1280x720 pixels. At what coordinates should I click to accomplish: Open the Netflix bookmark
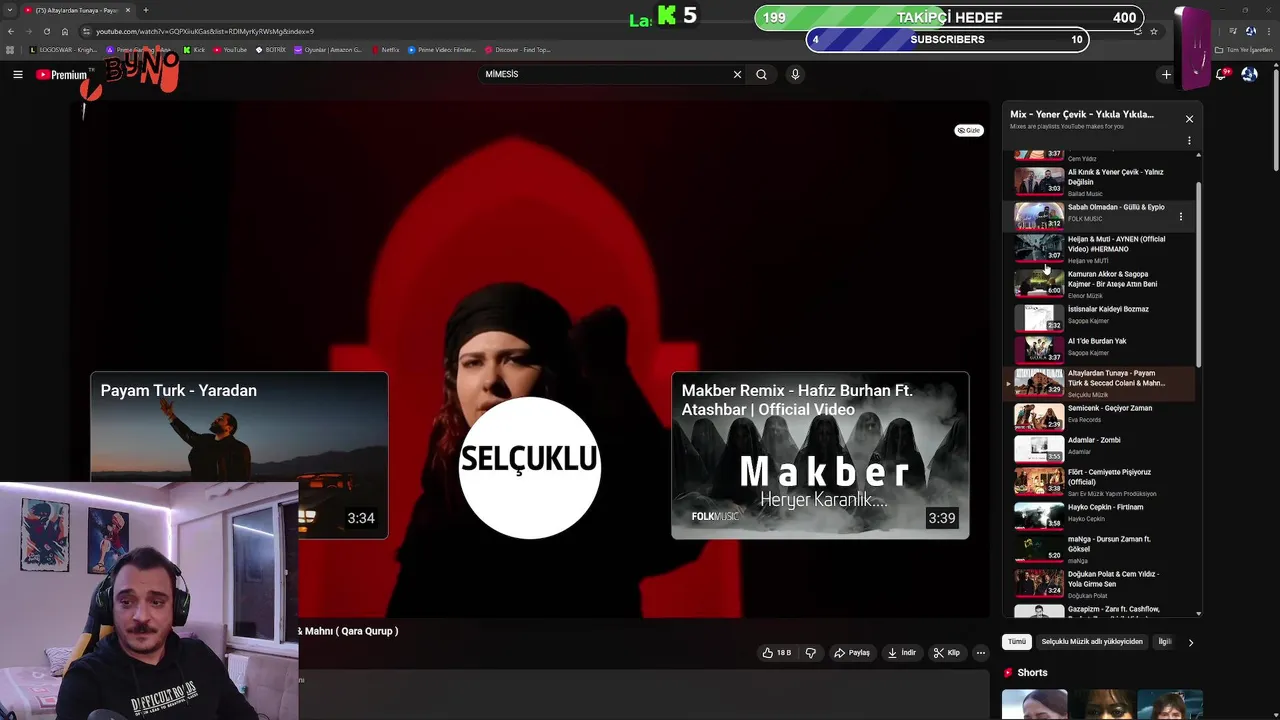click(x=385, y=50)
